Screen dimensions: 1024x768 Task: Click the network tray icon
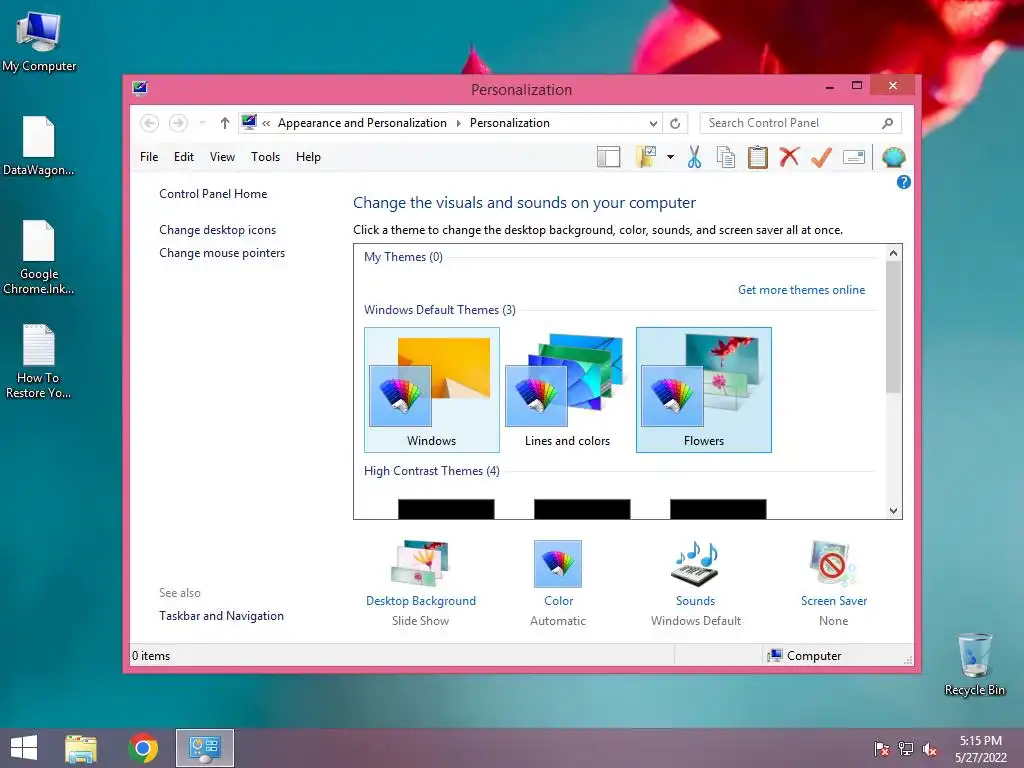[x=906, y=749]
